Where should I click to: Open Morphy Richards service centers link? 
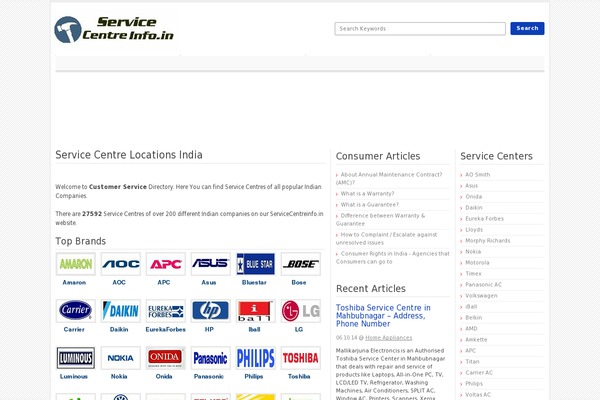[x=488, y=241]
